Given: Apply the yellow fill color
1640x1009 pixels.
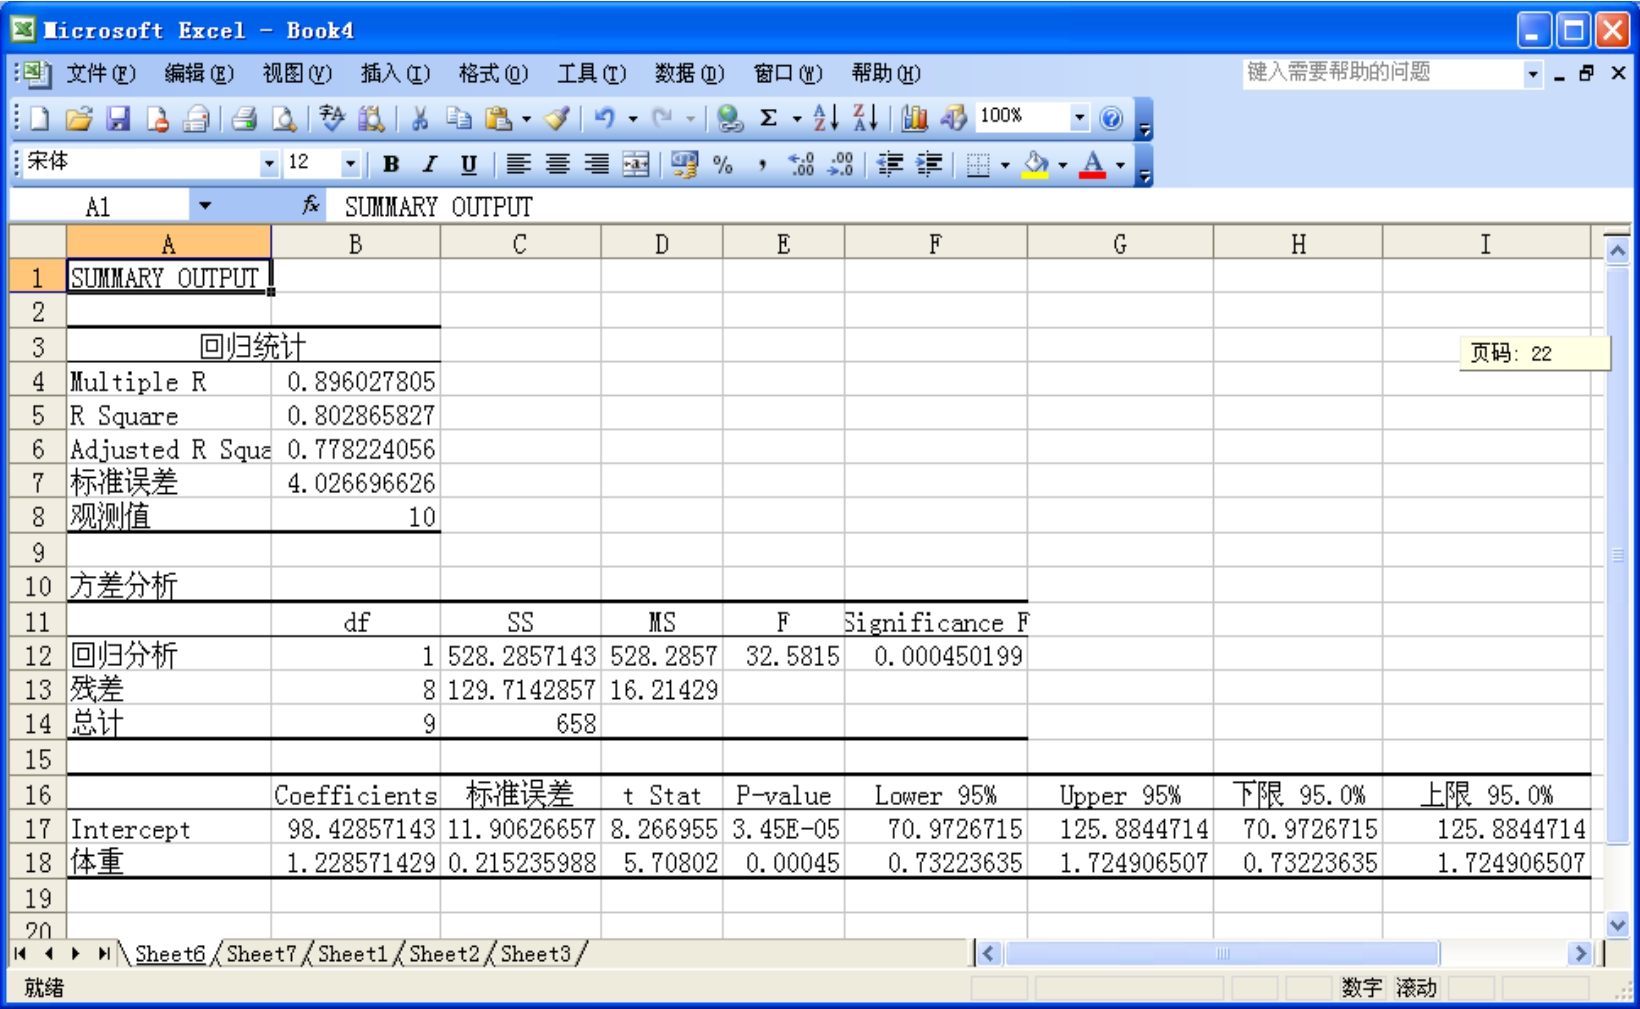Looking at the screenshot, I should click(x=1037, y=164).
